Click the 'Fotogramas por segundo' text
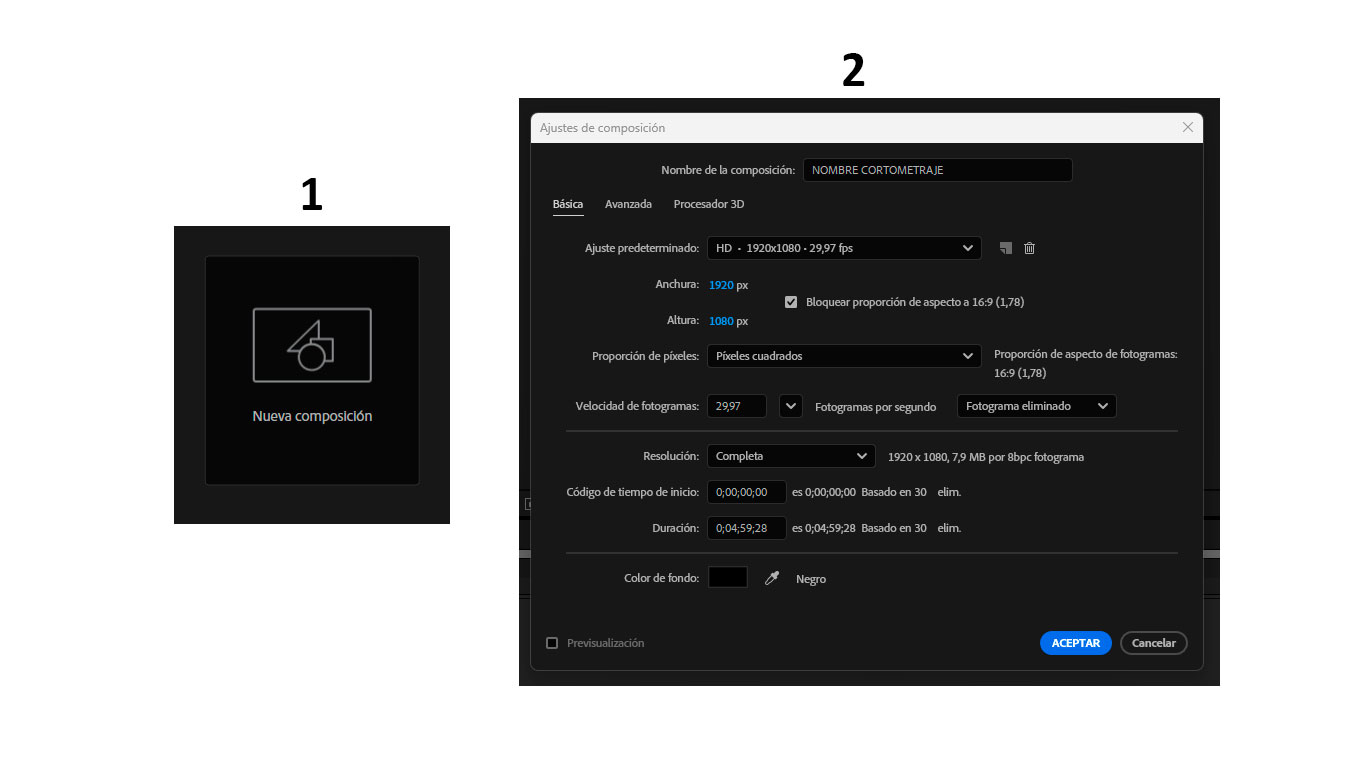 point(876,407)
